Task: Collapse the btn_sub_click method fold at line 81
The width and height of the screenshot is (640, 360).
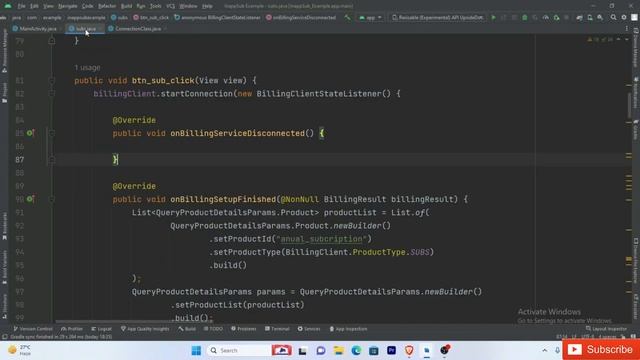Action: [x=52, y=80]
